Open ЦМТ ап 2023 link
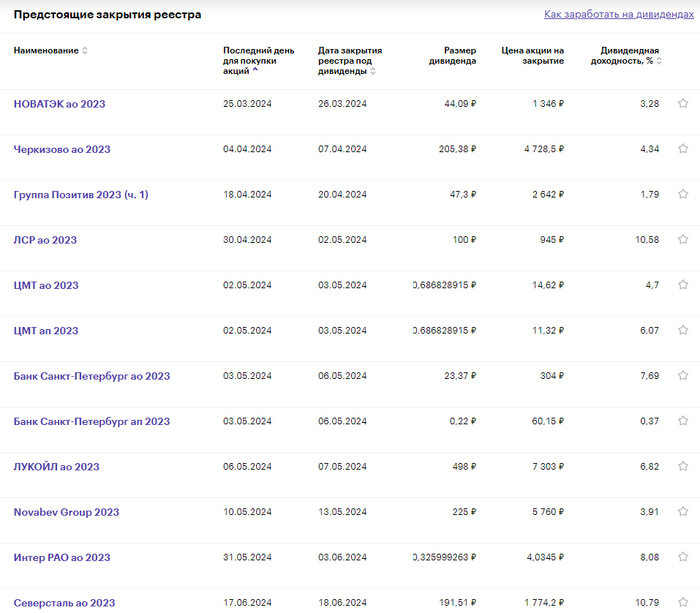 coord(46,331)
